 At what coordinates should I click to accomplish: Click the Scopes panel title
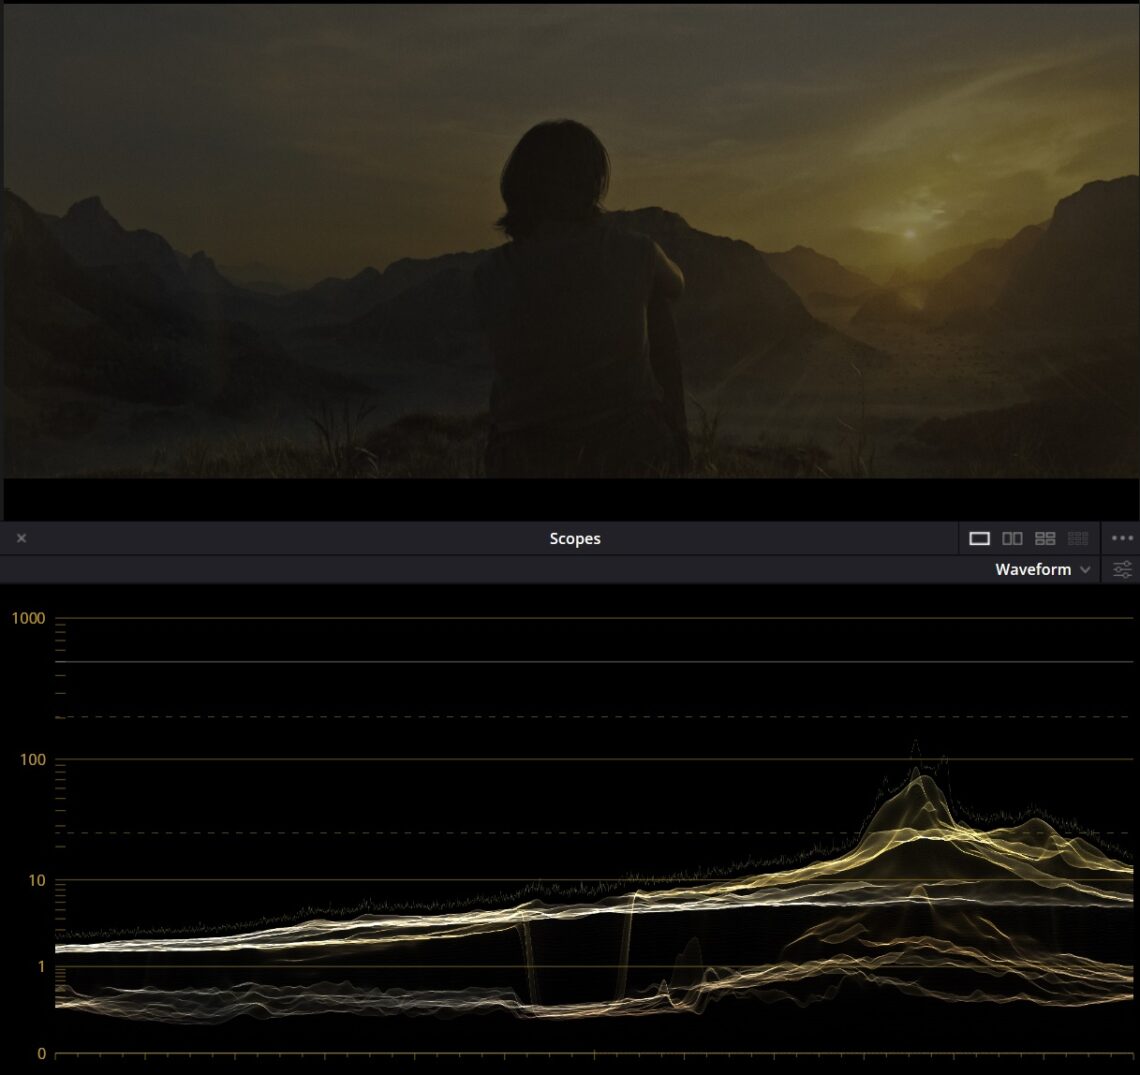(574, 538)
